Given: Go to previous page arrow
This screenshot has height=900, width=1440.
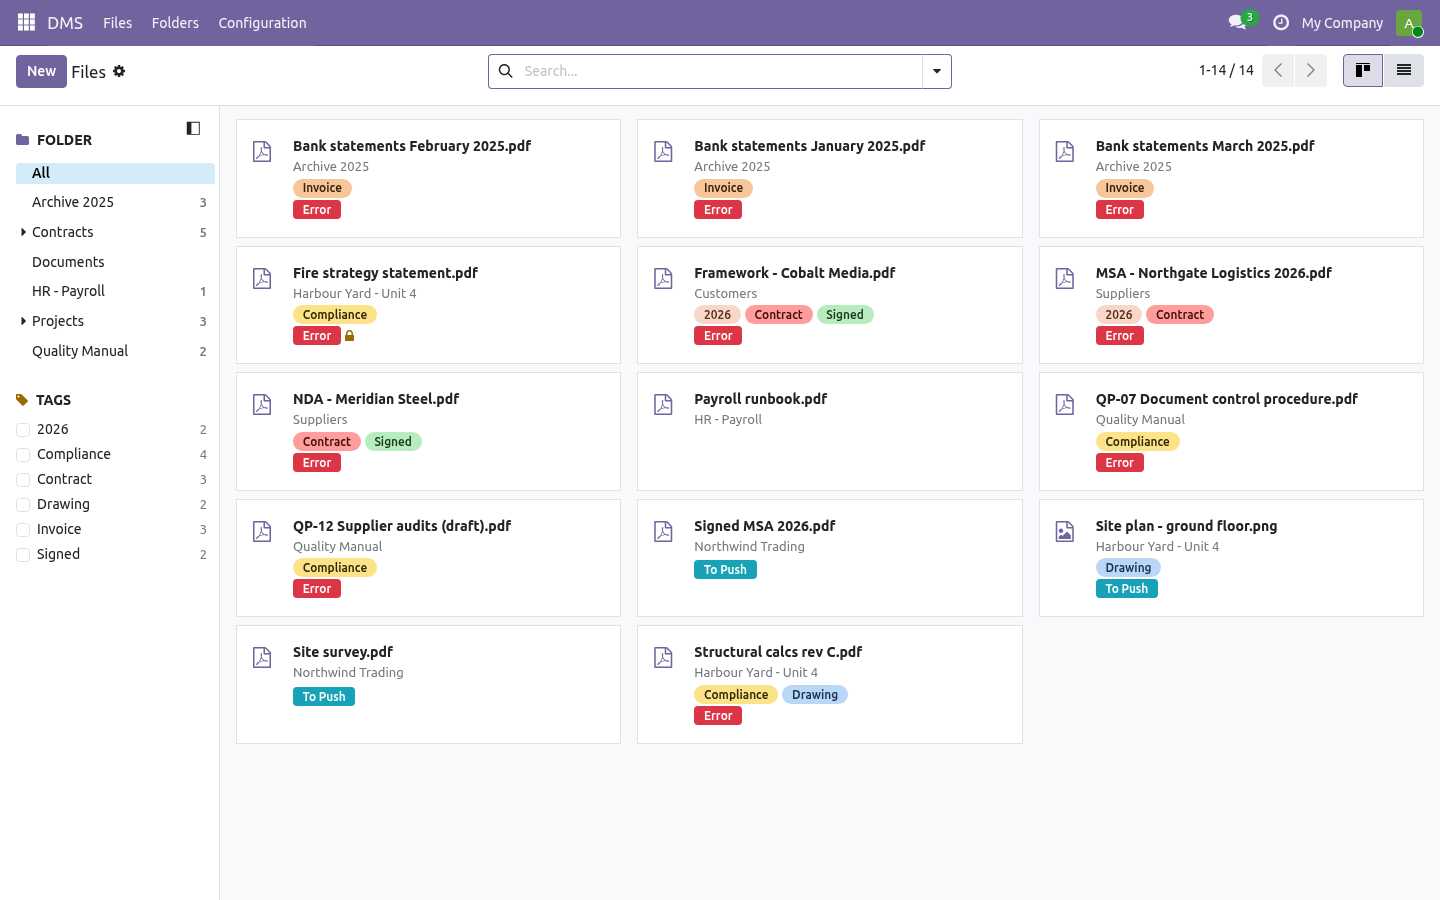Looking at the screenshot, I should pyautogui.click(x=1278, y=70).
